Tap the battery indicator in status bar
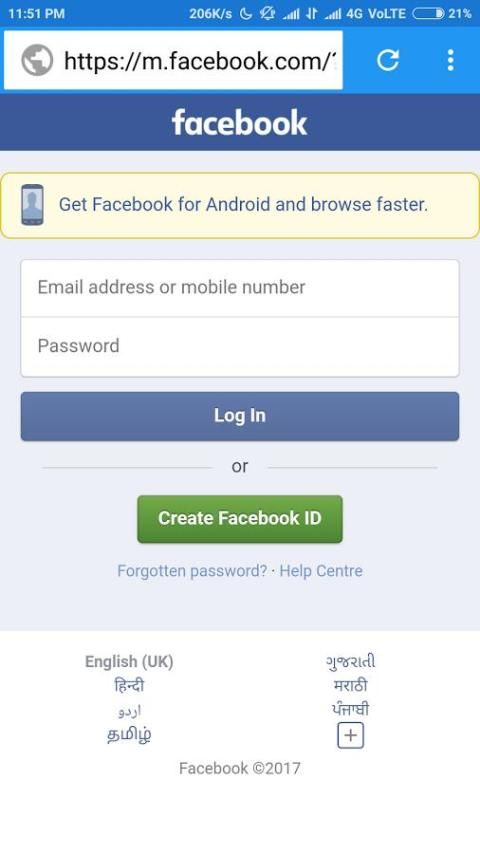Image resolution: width=480 pixels, height=854 pixels. [x=428, y=14]
